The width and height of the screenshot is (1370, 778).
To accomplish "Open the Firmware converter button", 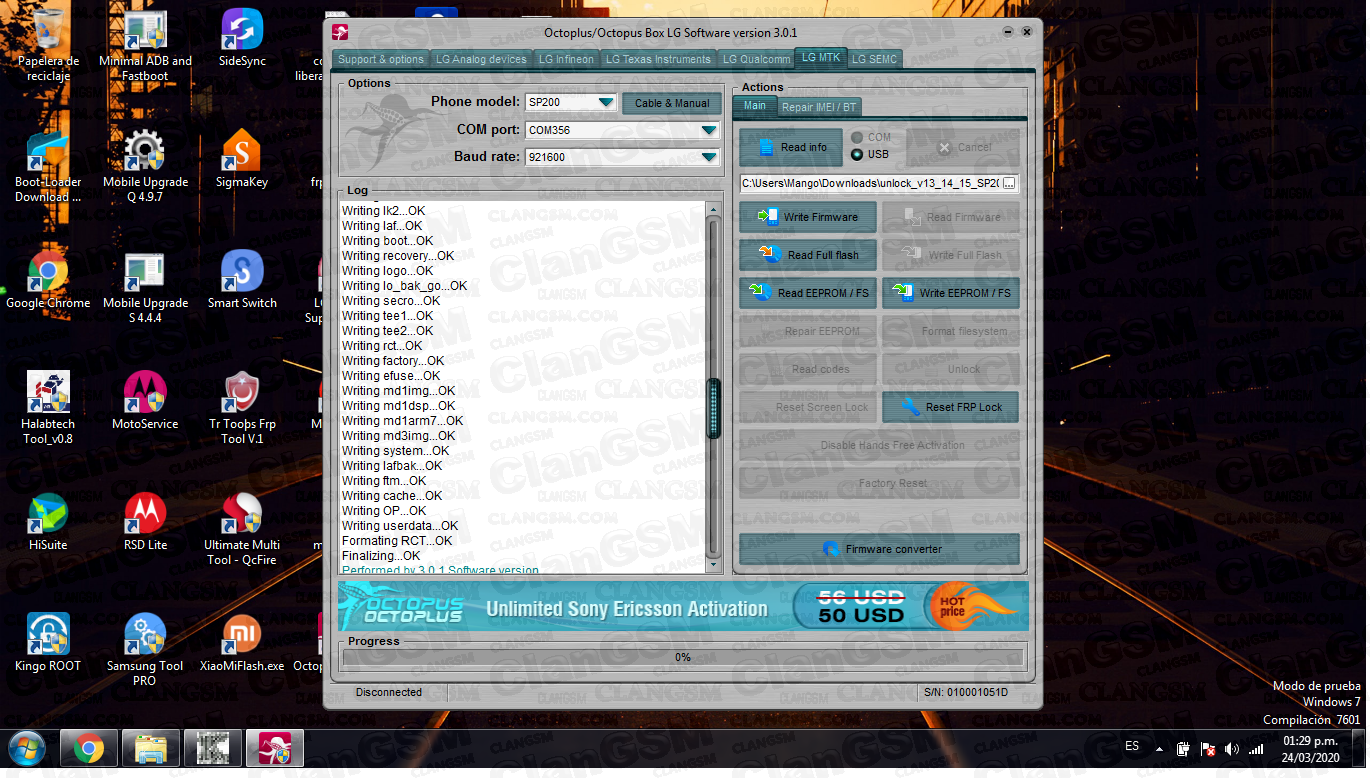I will click(x=880, y=549).
